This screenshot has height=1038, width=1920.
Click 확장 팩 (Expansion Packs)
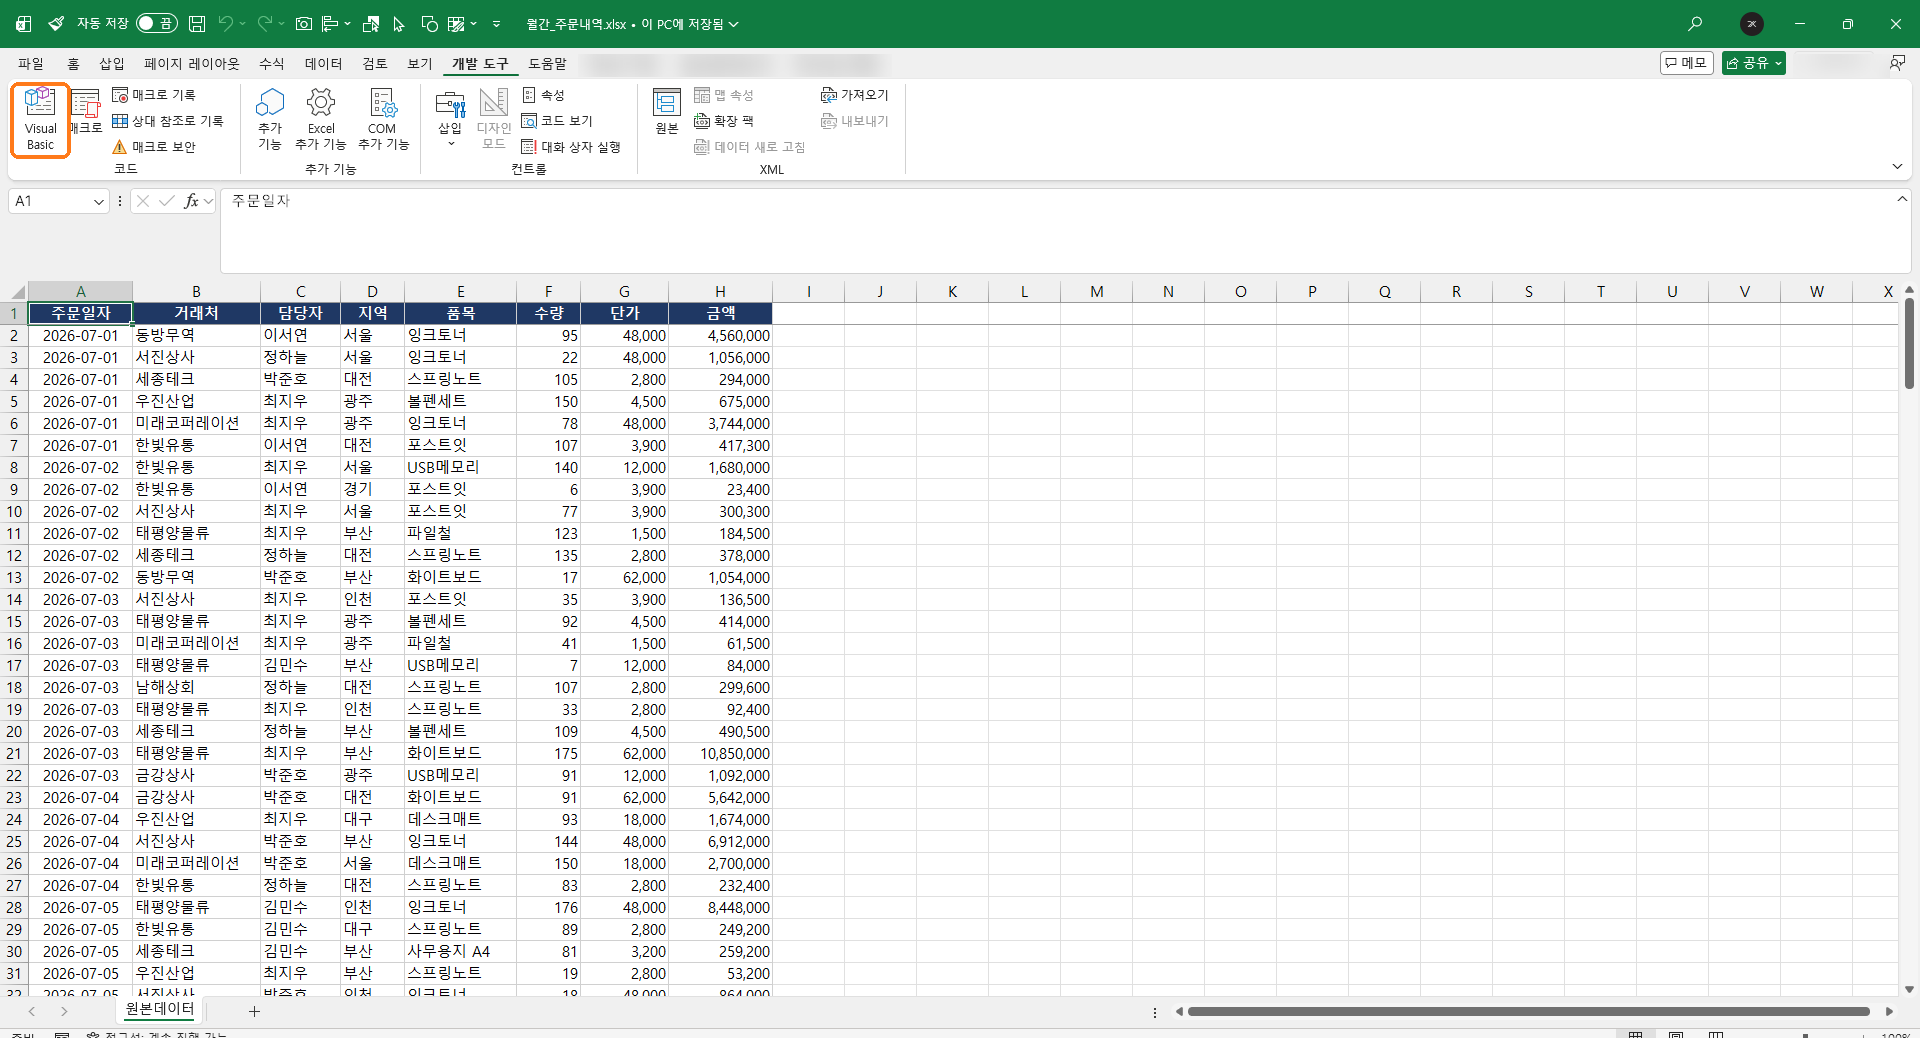(724, 121)
